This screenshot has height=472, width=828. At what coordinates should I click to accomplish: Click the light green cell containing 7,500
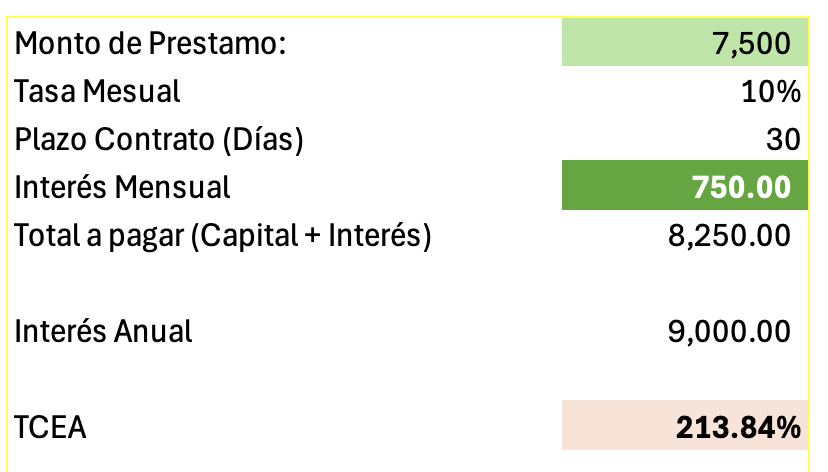coord(684,44)
